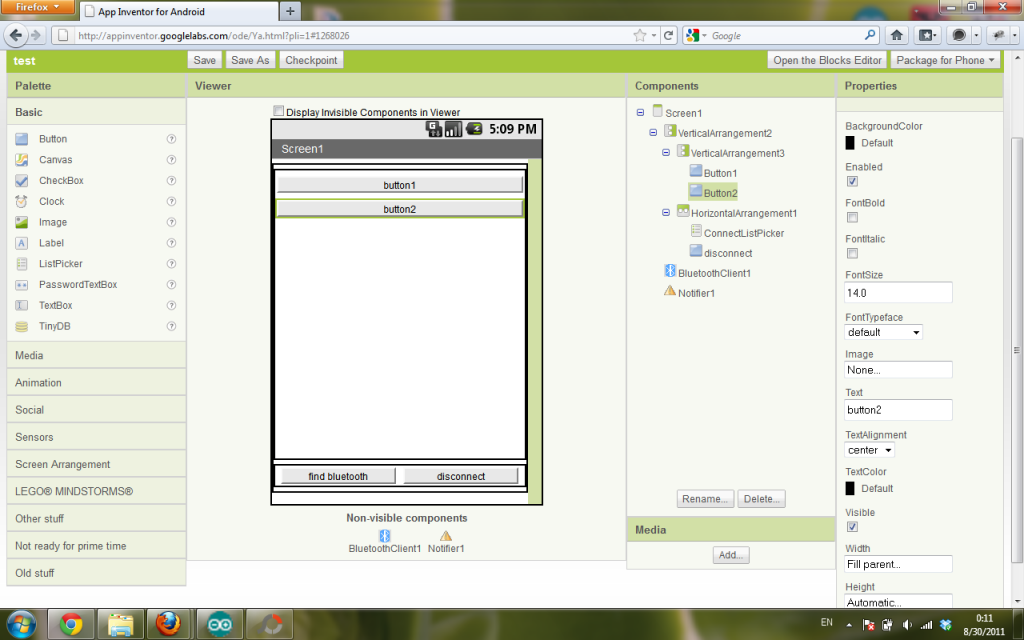
Task: Select the Canvas palette icon
Action: 22,160
